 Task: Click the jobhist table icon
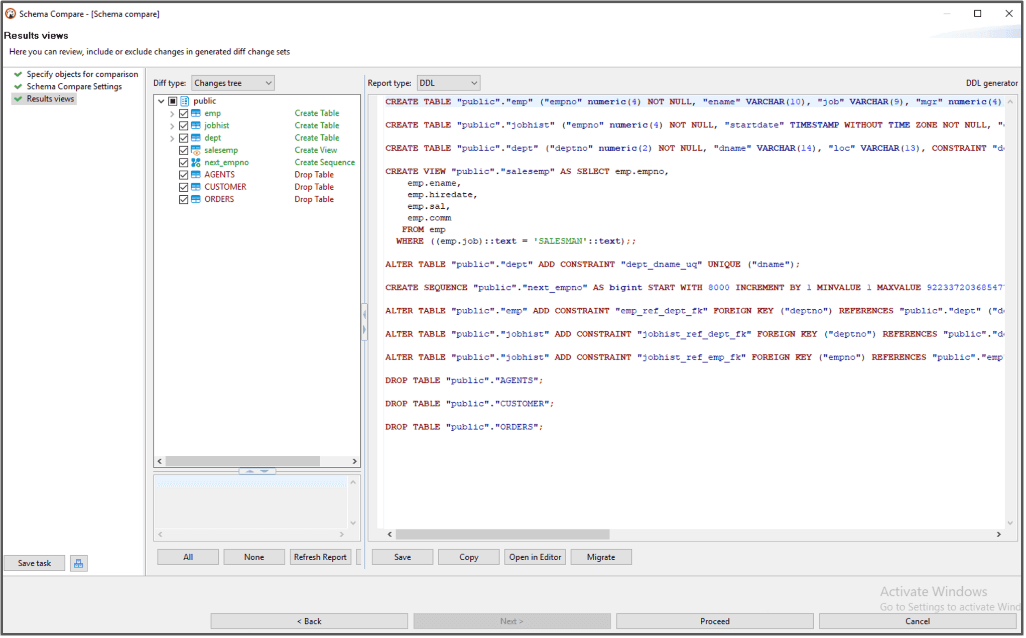pyautogui.click(x=196, y=126)
